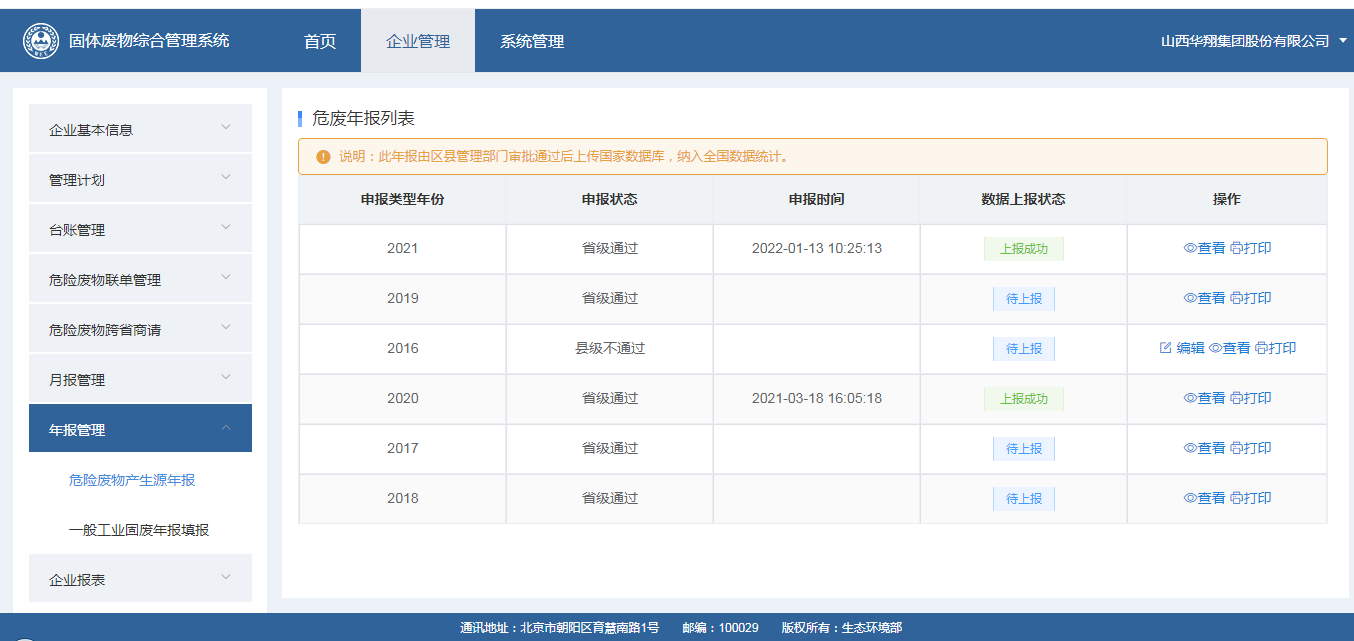This screenshot has height=641, width=1354.
Task: Click the orange warning icon in notice banner
Action: (323, 157)
